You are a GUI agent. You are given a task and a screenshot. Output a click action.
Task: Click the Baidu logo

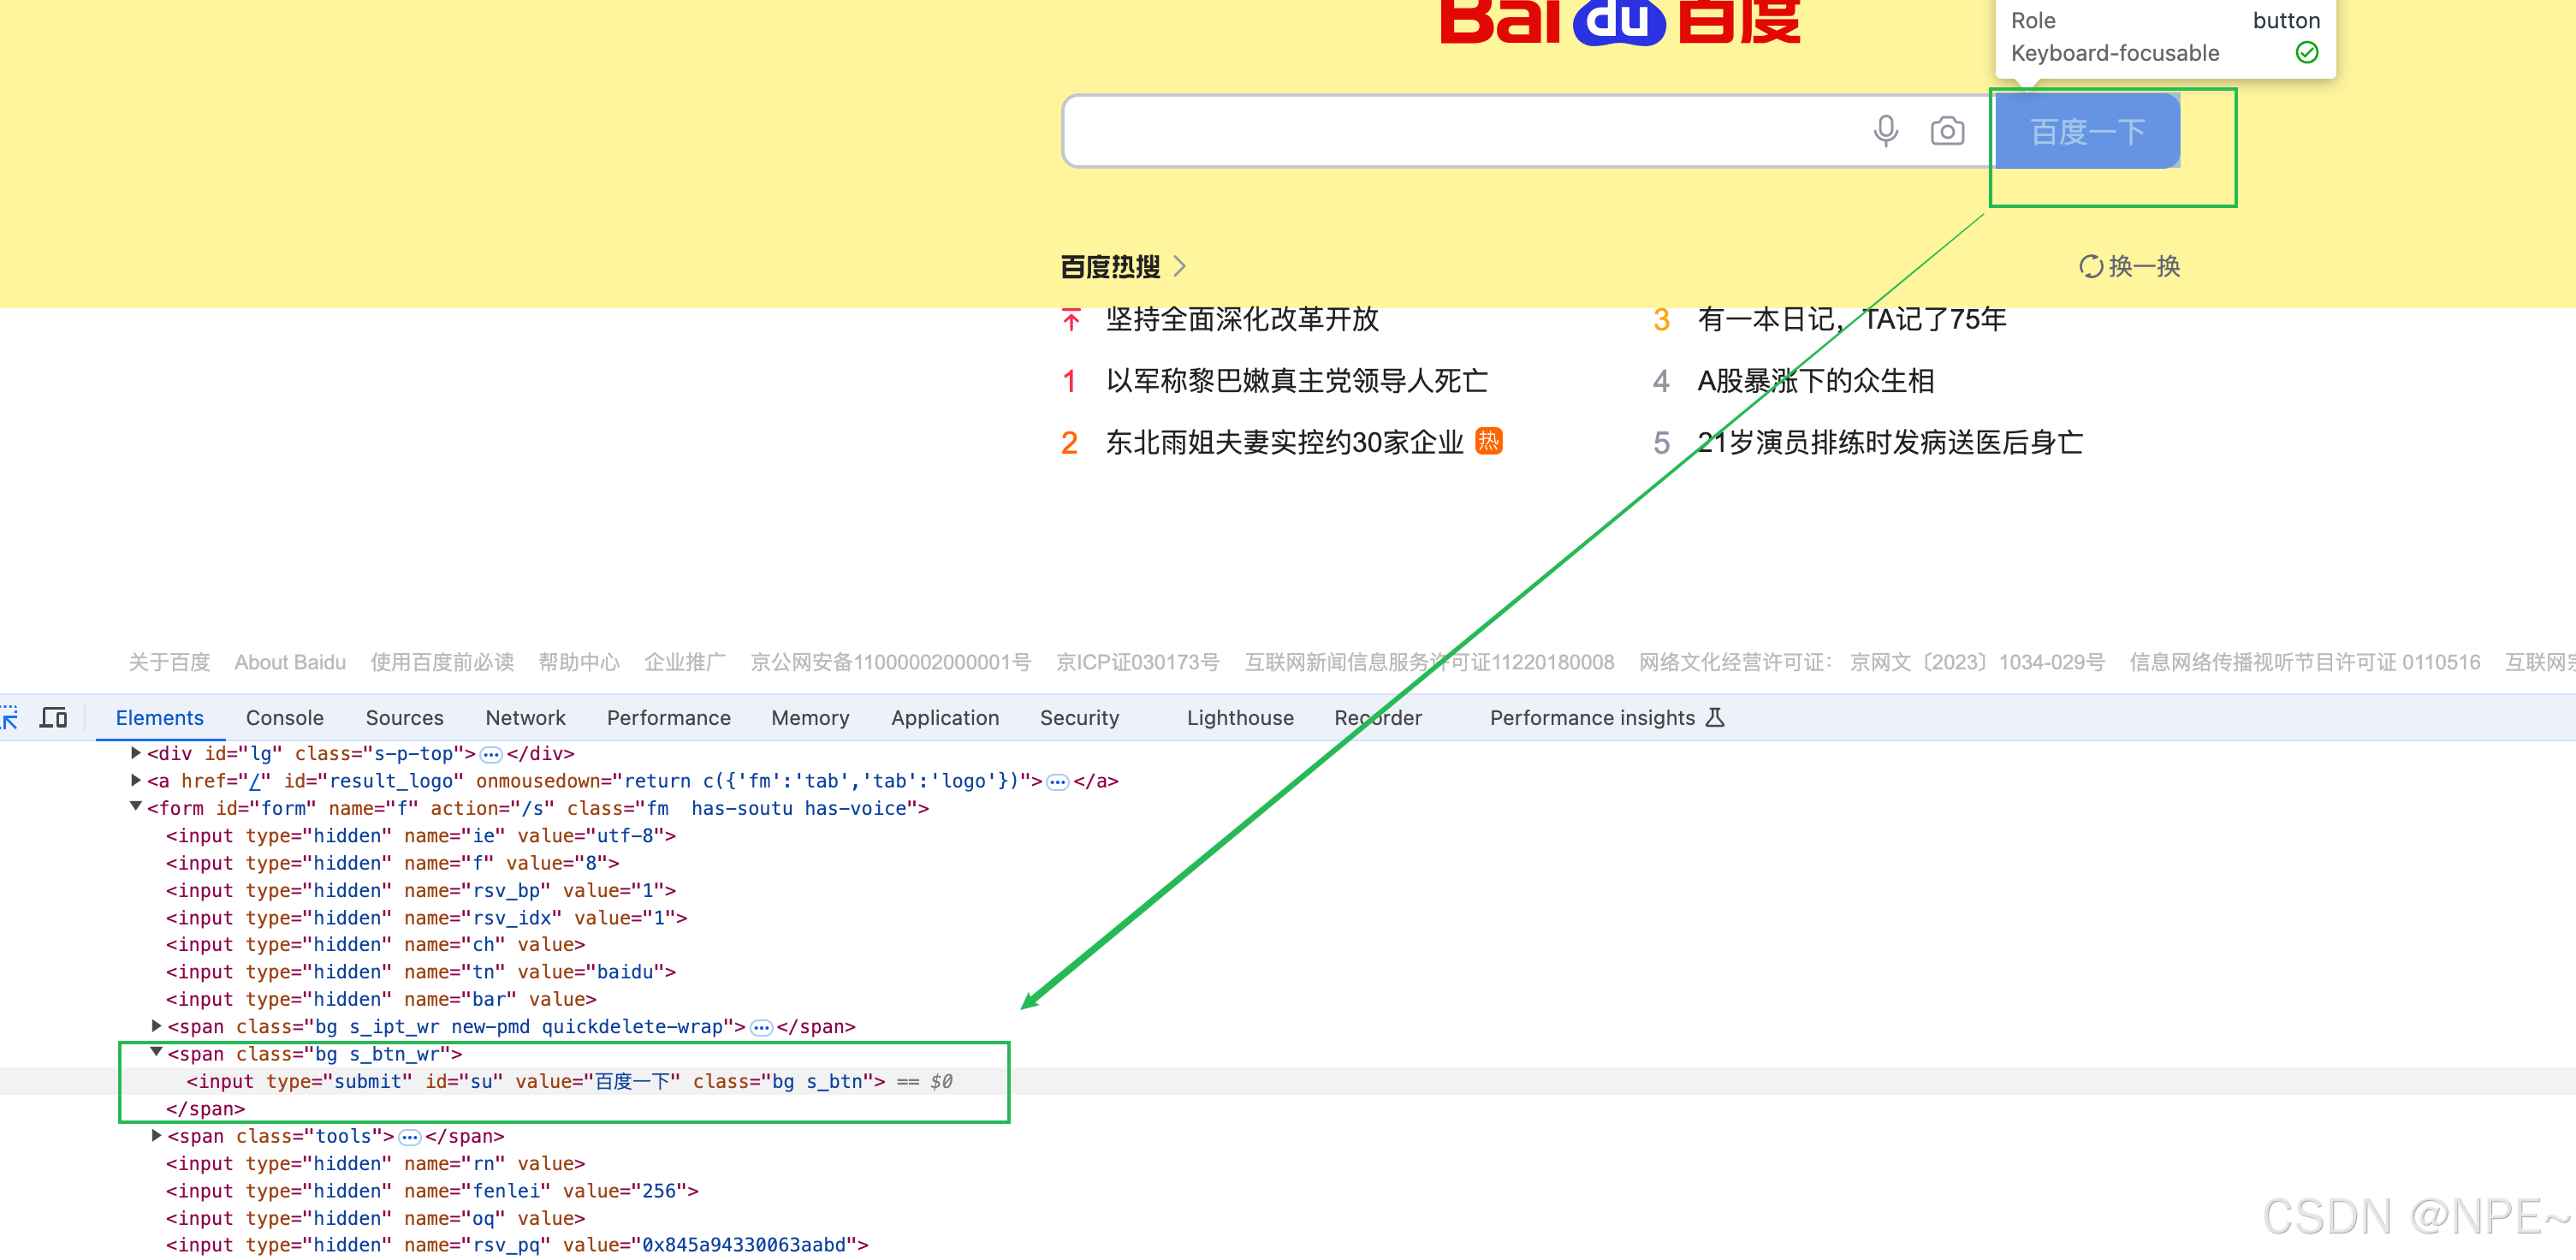click(x=1620, y=22)
